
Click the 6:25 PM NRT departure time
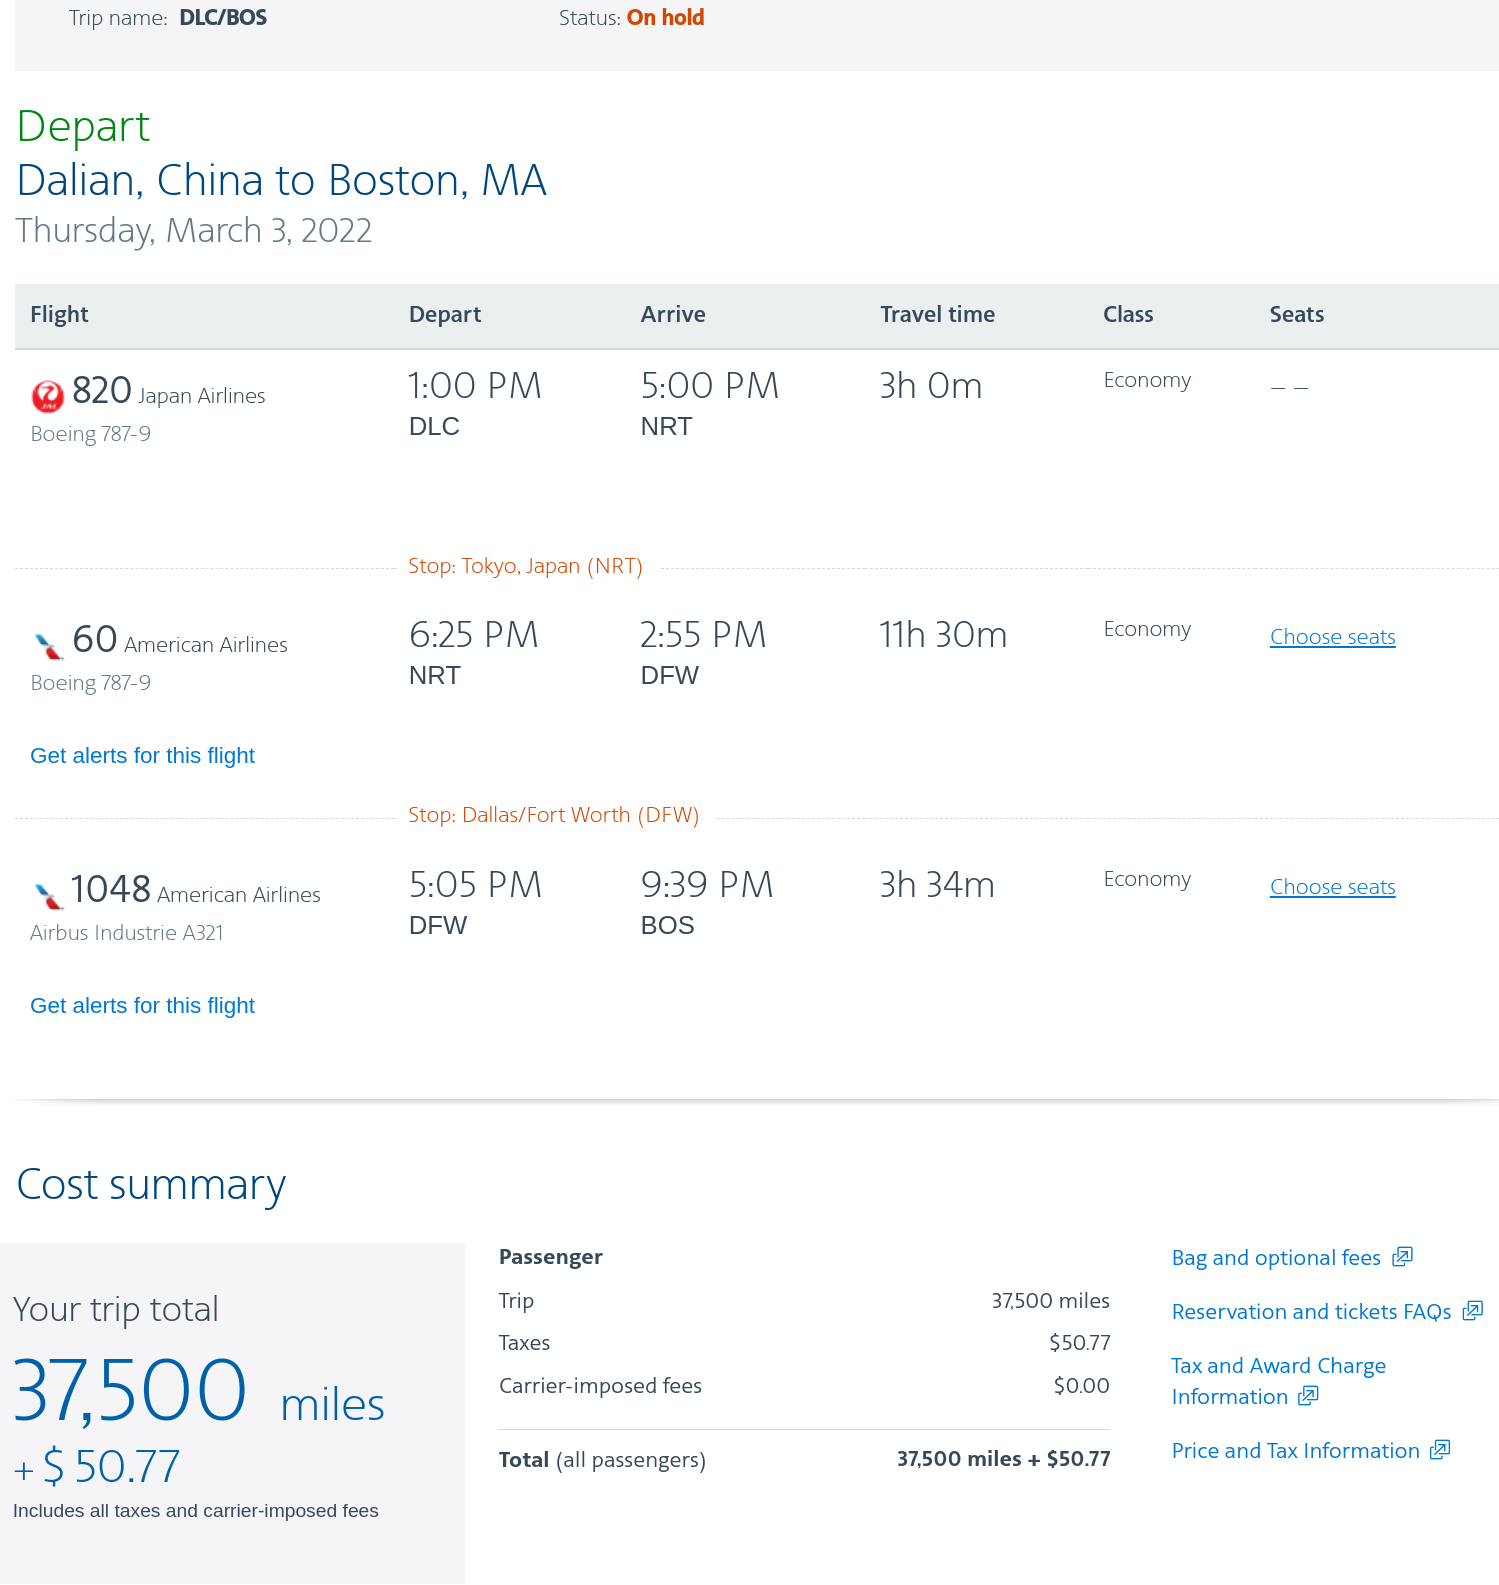[x=474, y=652]
